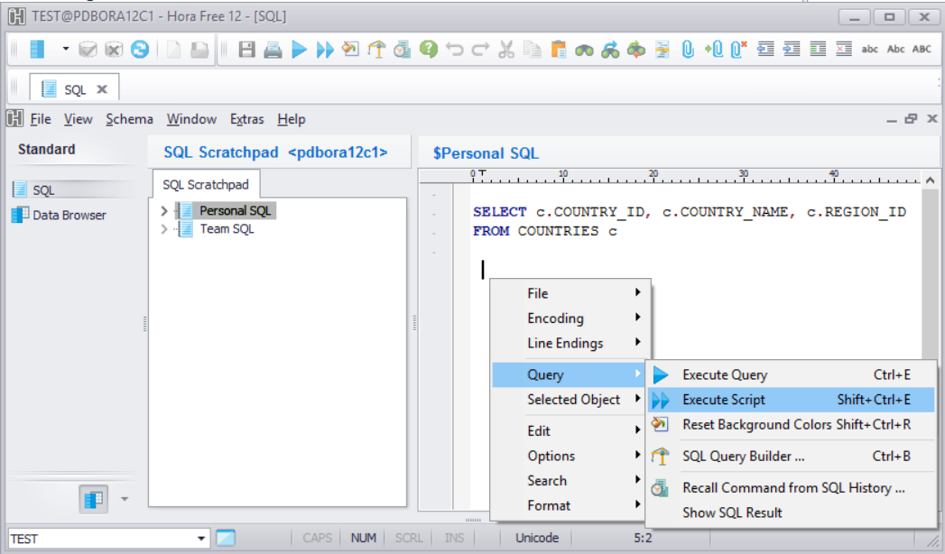Open the Encoding submenu in context menu
The height and width of the screenshot is (554, 945).
pyautogui.click(x=555, y=318)
